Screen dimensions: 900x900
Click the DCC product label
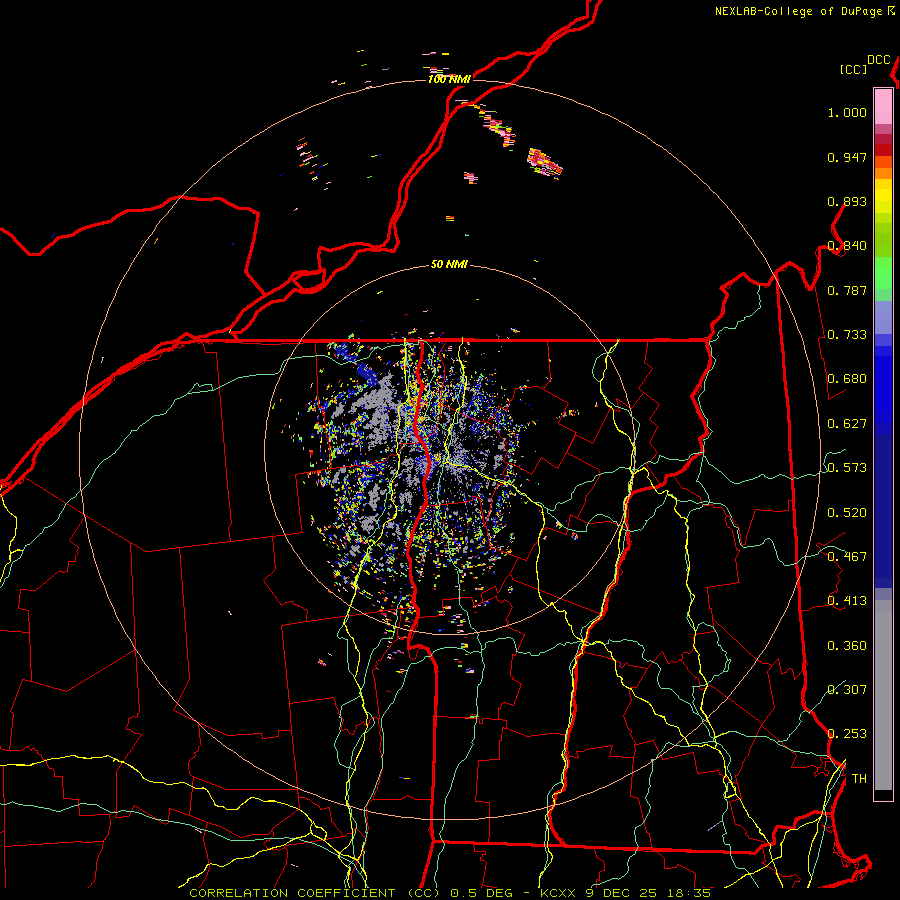point(879,60)
